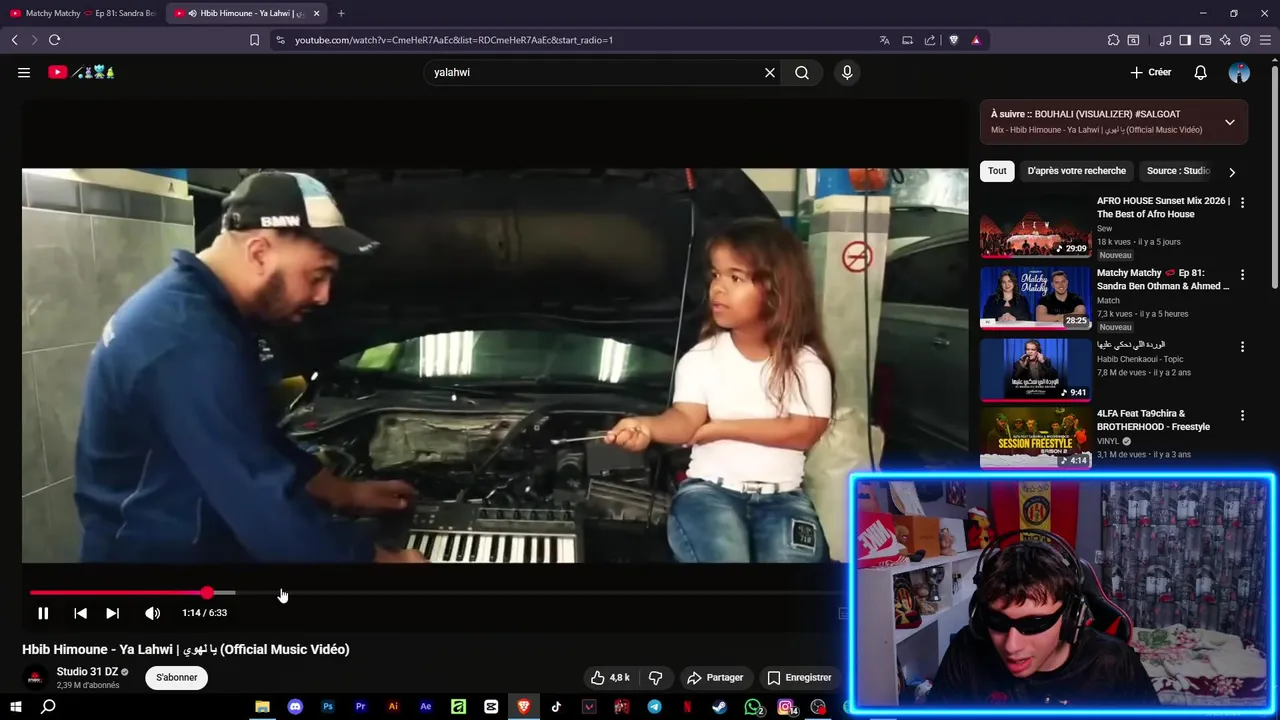Open the media control music note icon
Screen dimensions: 1280x720
pos(1165,40)
